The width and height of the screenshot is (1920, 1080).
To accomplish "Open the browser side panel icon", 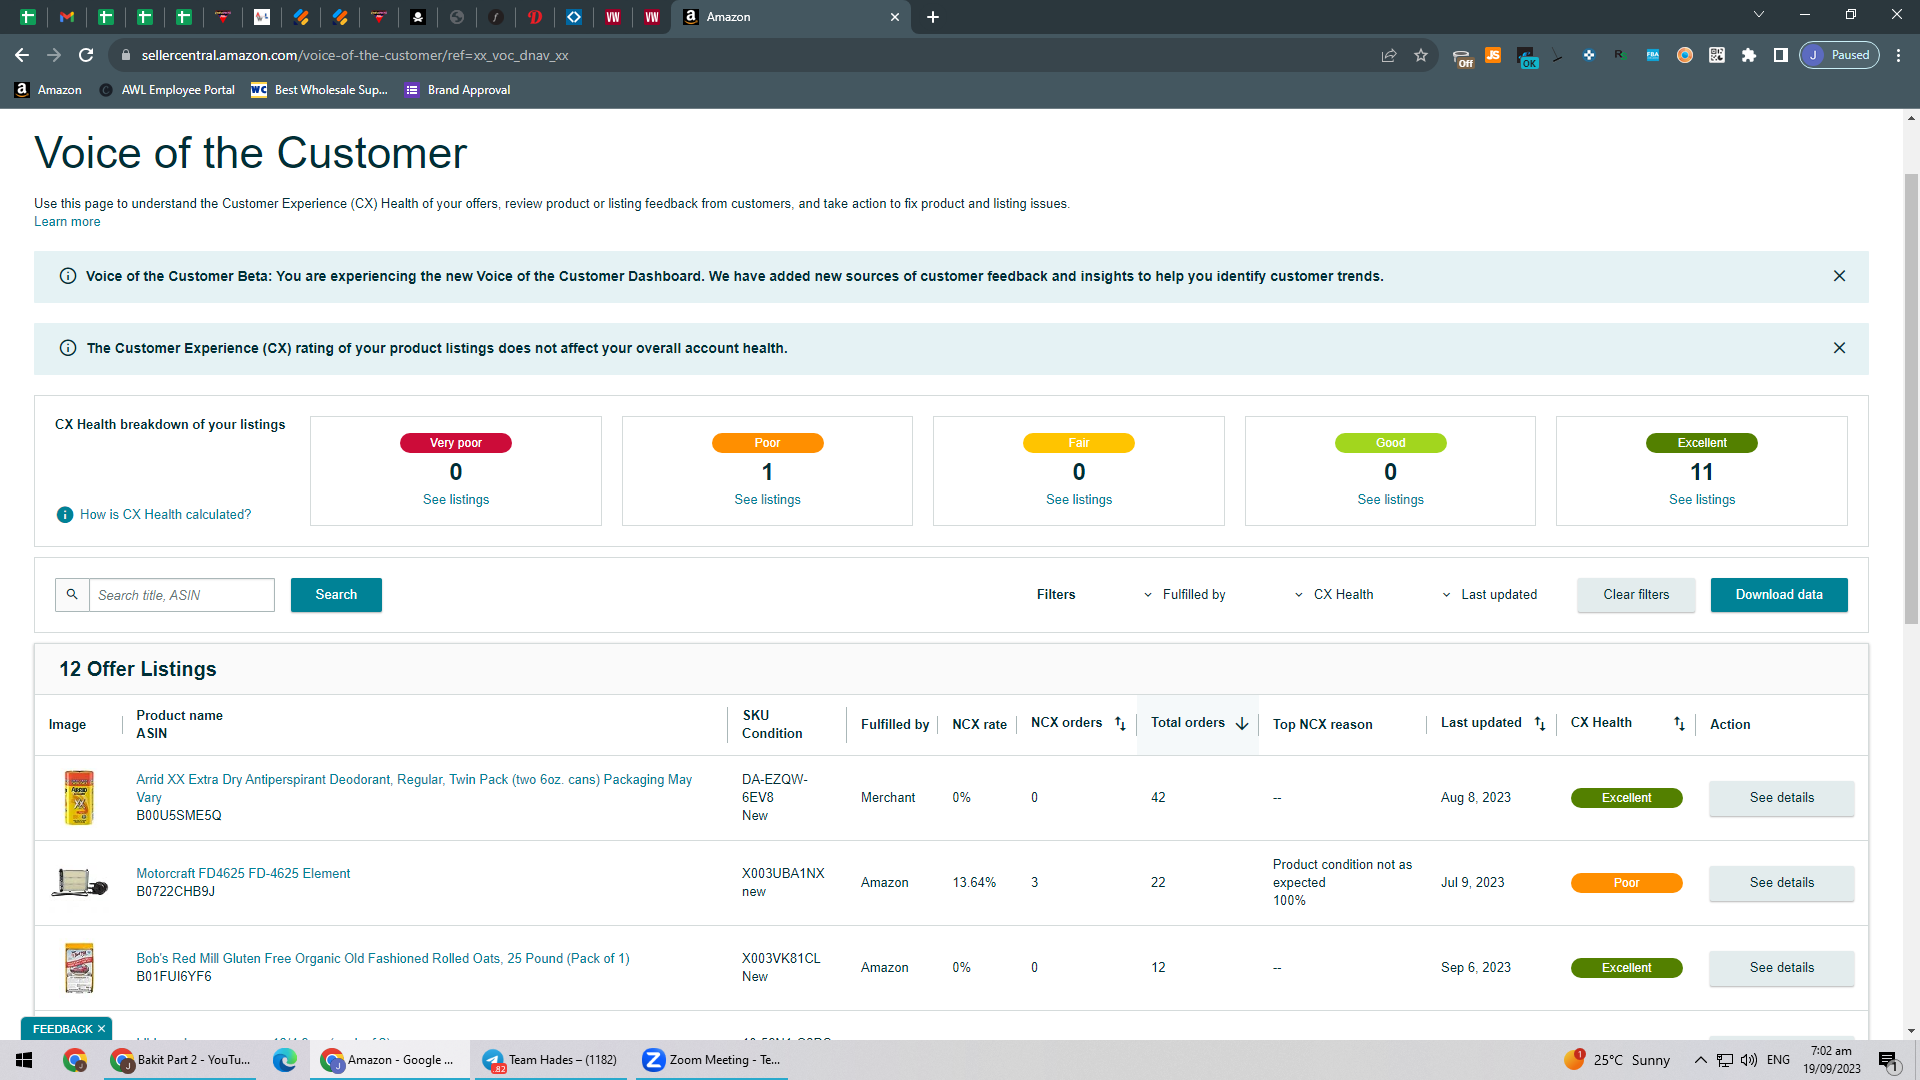I will pos(1781,55).
